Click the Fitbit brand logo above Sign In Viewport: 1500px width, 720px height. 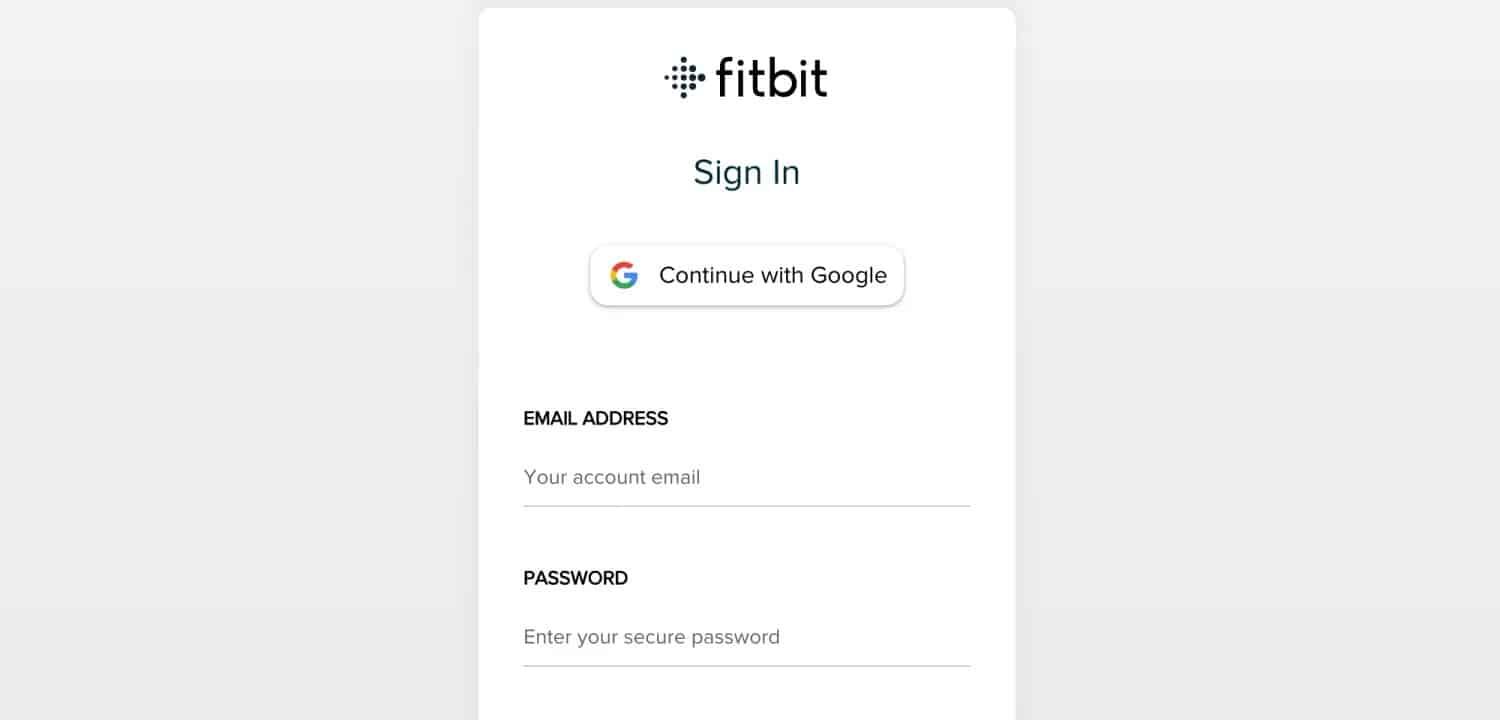tap(746, 77)
